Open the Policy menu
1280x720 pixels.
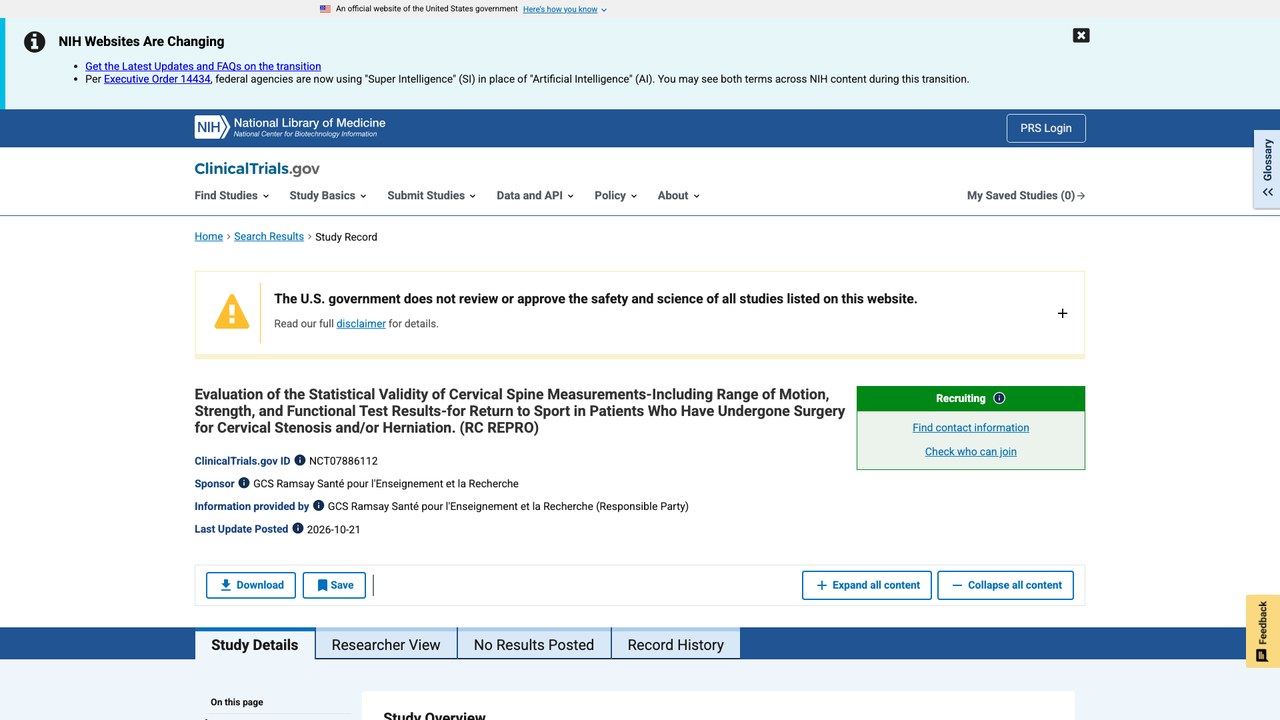(x=616, y=196)
